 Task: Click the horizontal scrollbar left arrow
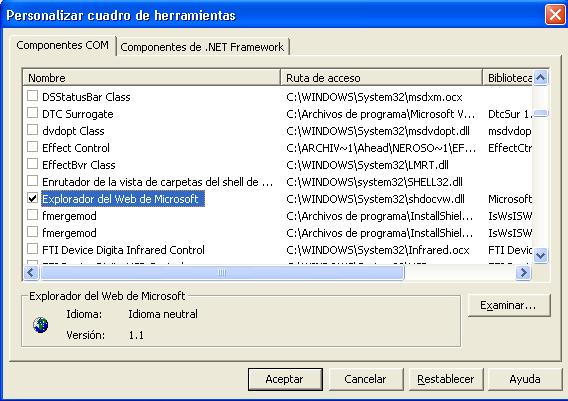coord(31,272)
